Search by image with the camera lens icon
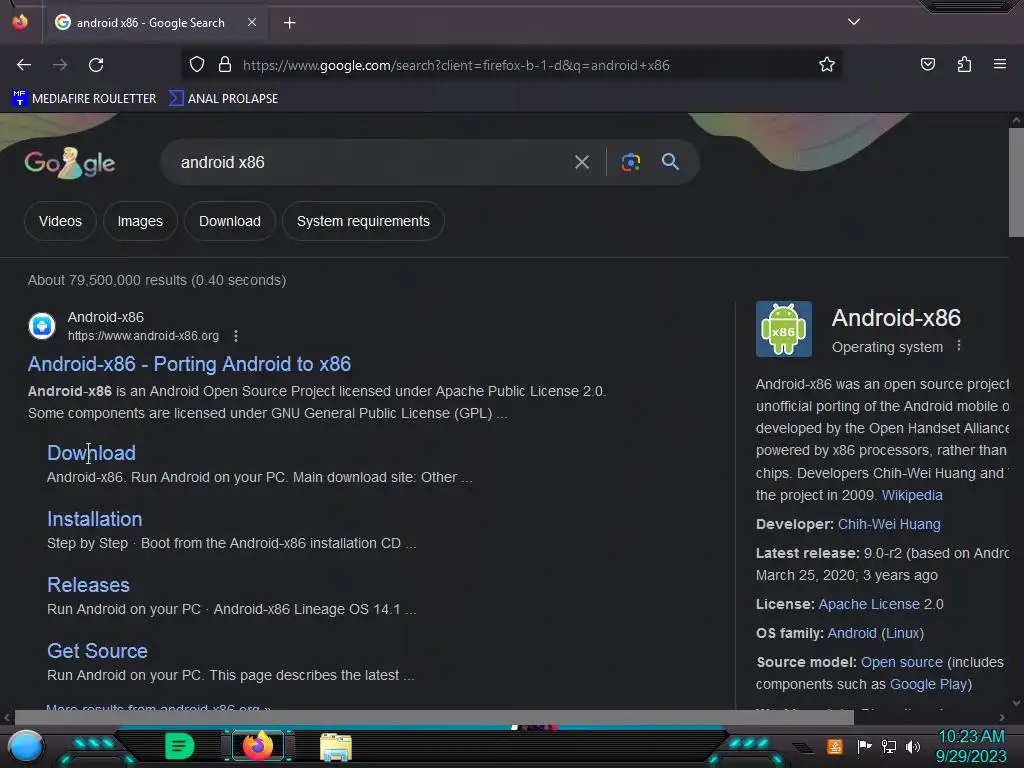This screenshot has width=1024, height=768. pos(630,162)
